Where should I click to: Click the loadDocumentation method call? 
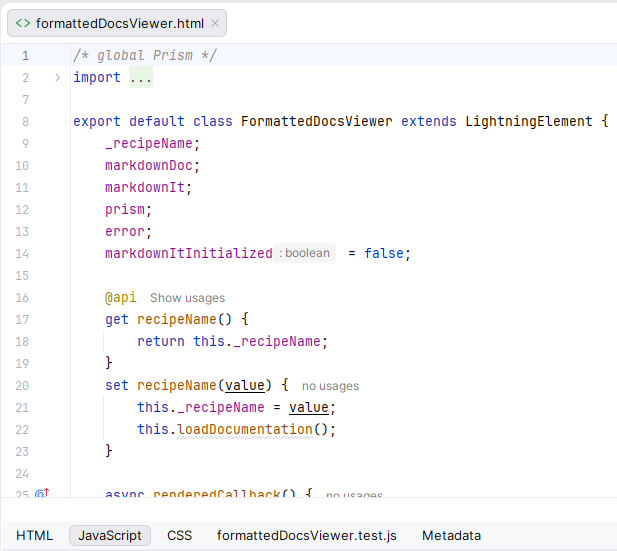[245, 429]
